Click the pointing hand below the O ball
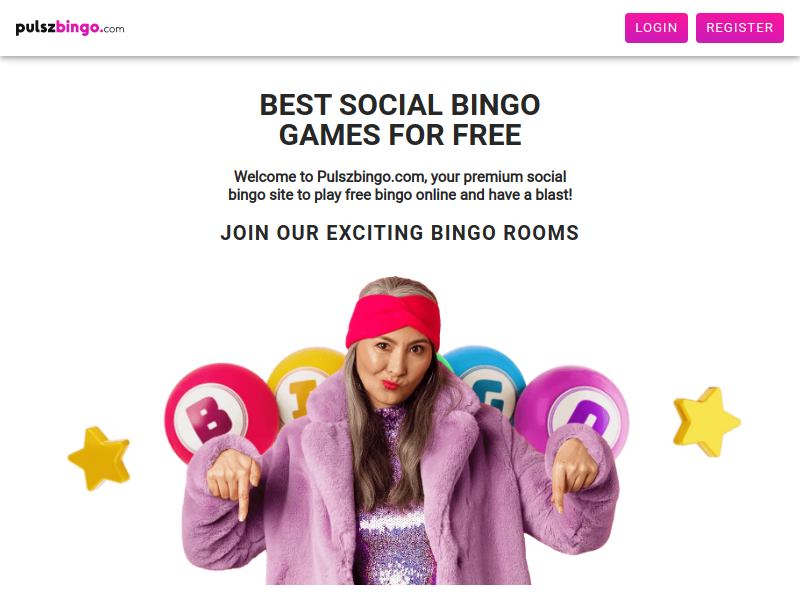Screen dimensions: 800x600 click(x=574, y=475)
